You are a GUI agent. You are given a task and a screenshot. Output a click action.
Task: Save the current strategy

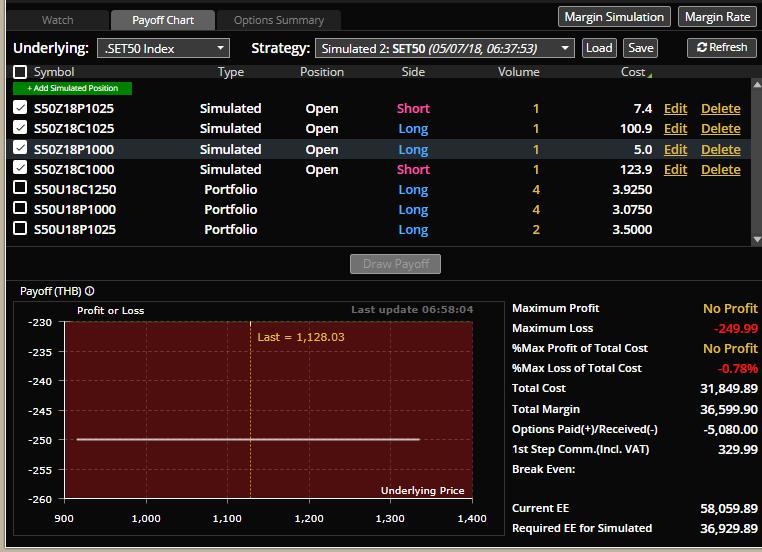(x=641, y=48)
